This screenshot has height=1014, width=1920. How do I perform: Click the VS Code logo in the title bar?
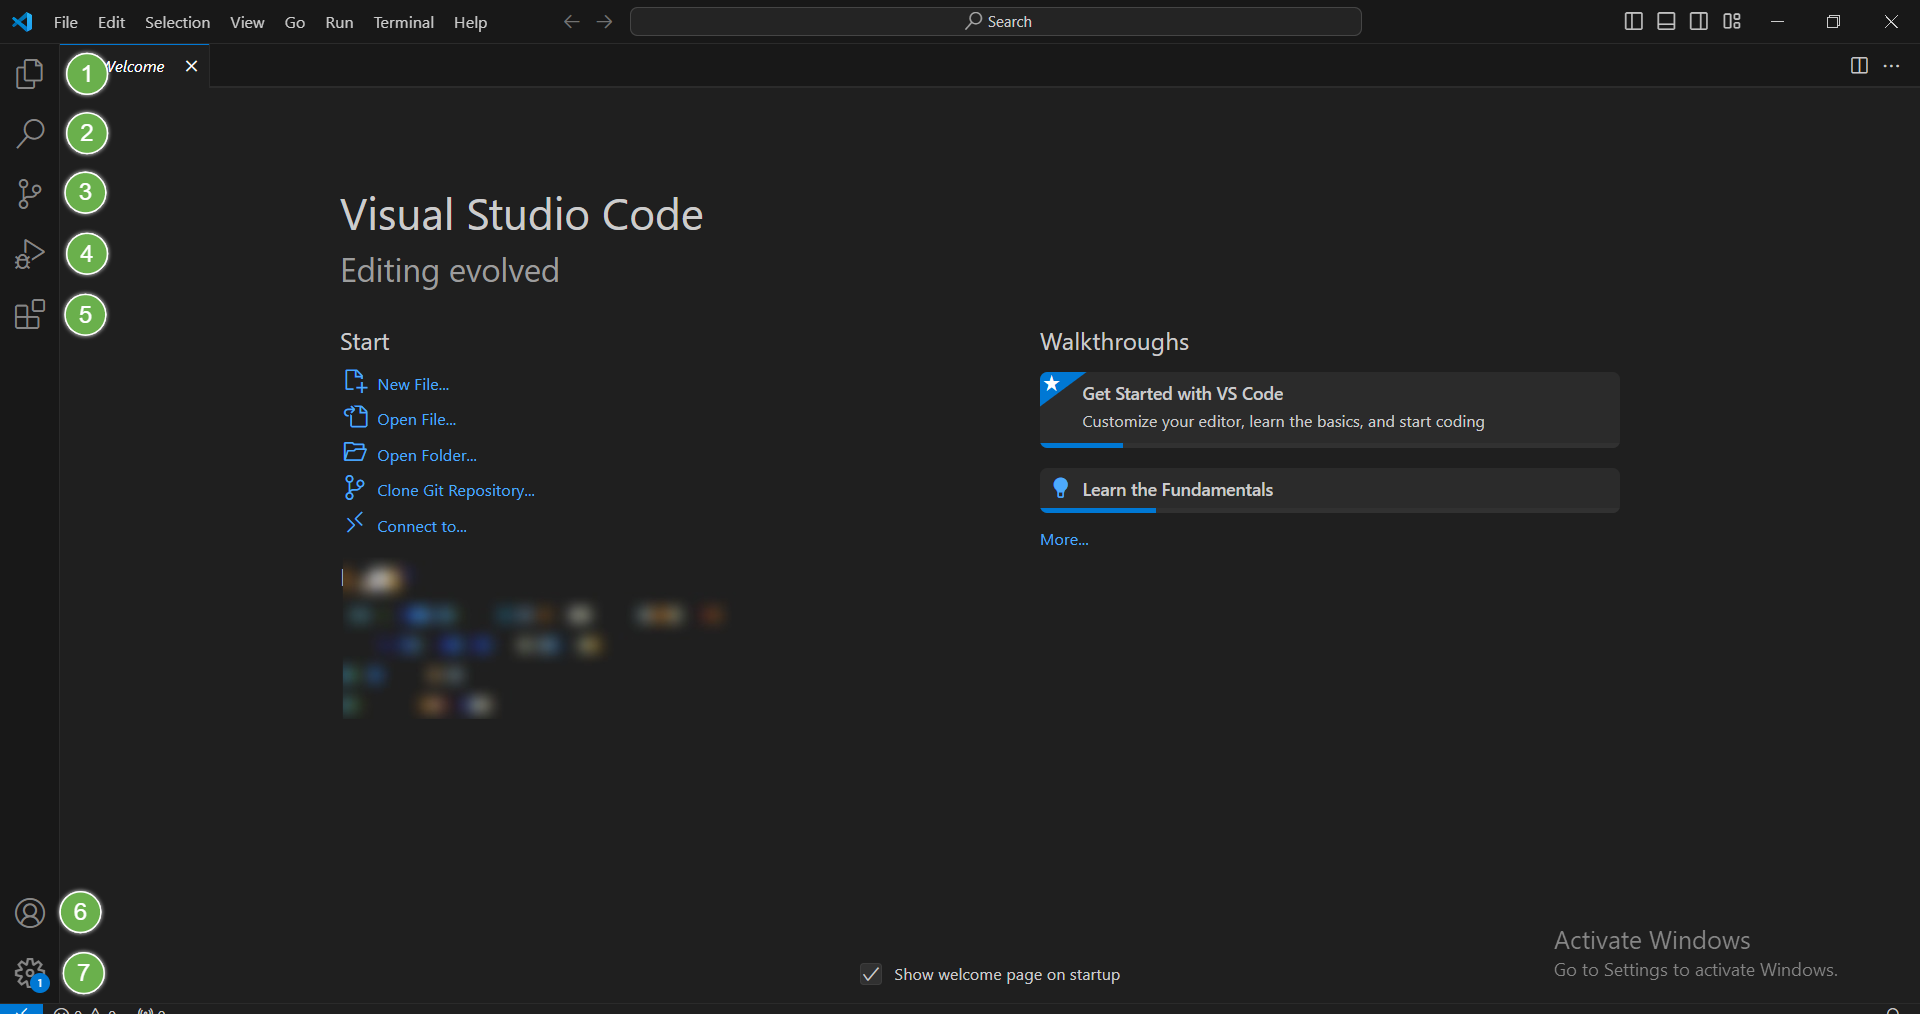click(22, 22)
